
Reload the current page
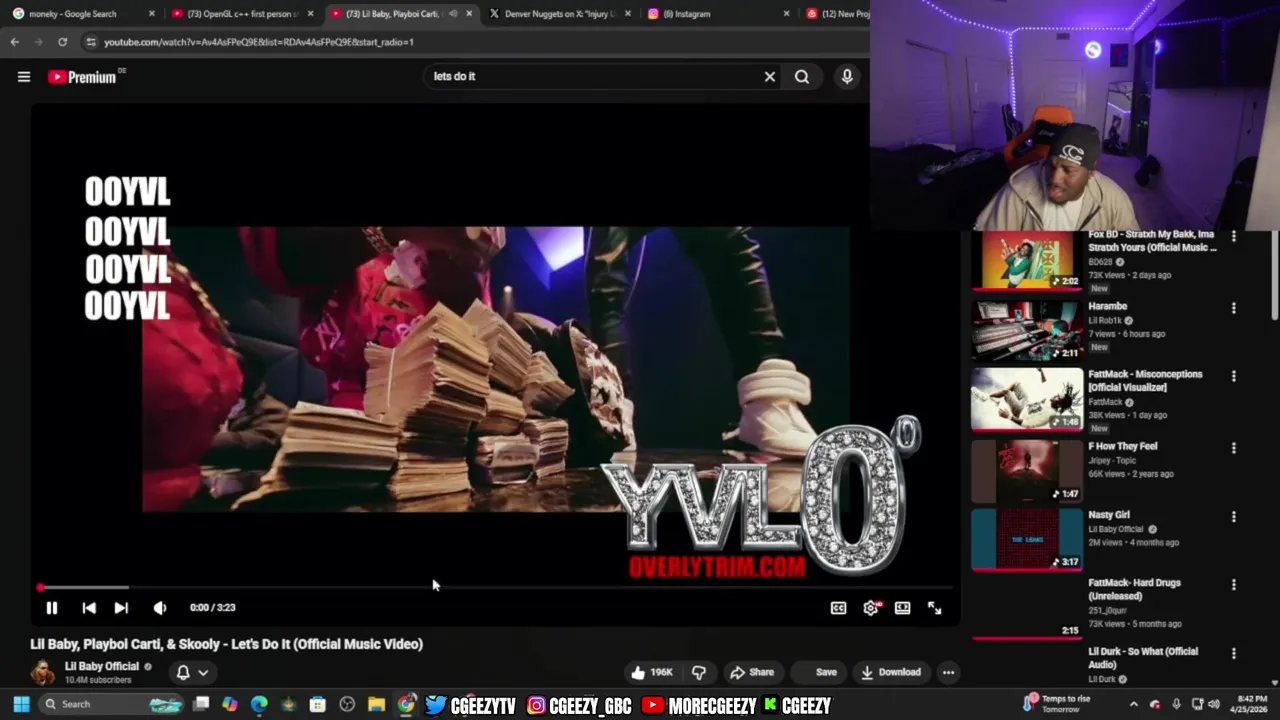pyautogui.click(x=62, y=42)
